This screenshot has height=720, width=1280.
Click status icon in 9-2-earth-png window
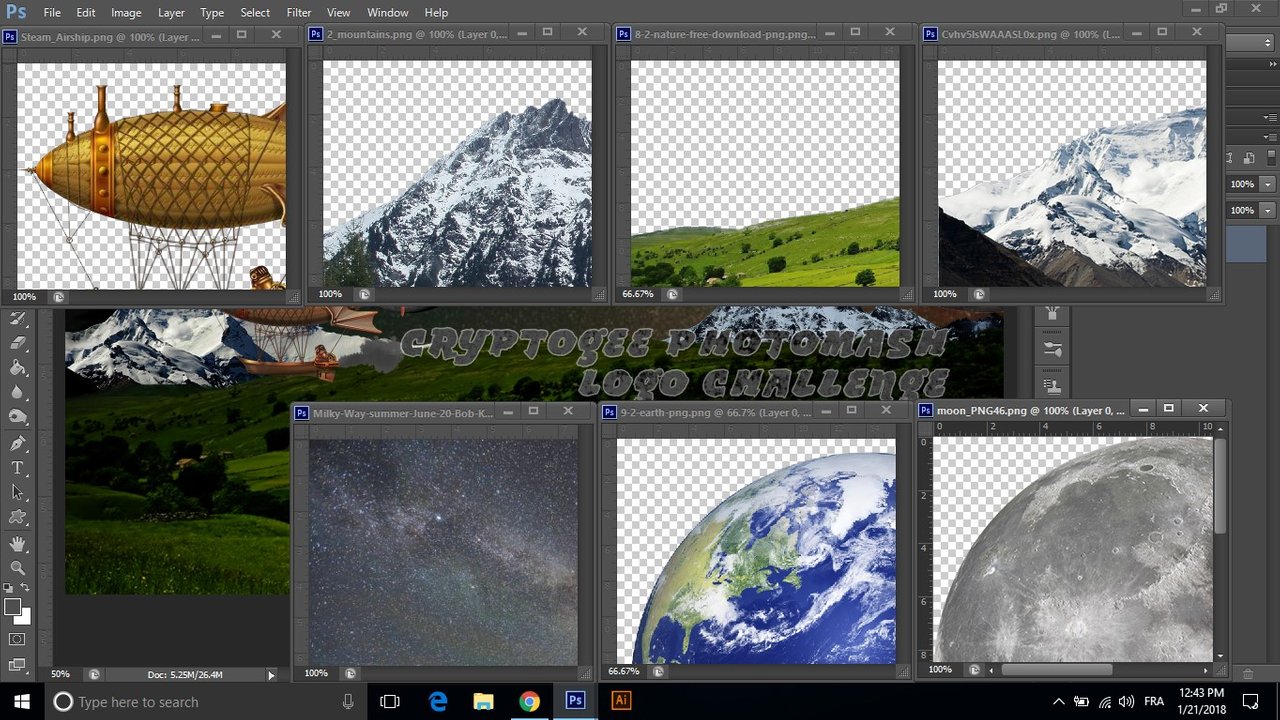tap(658, 671)
